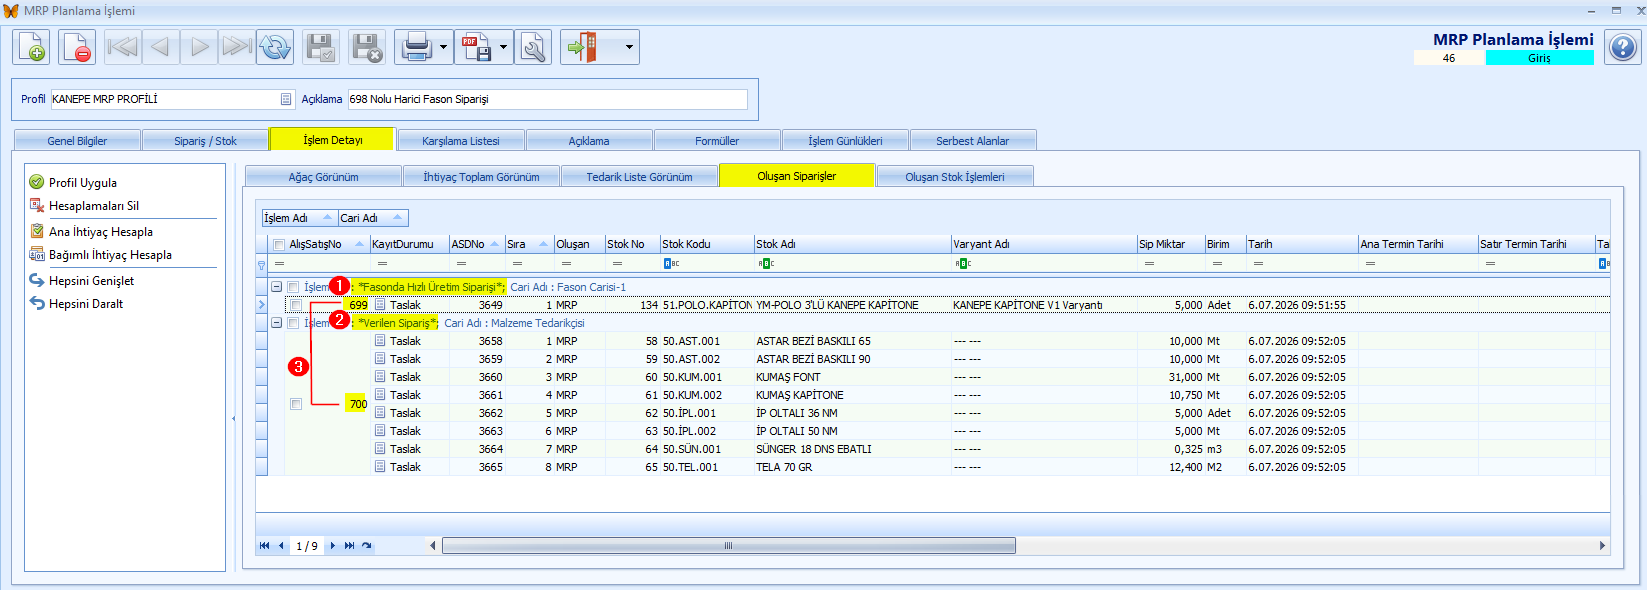
Task: Collapse the Fasonda Hızlı Üretim Siparişi group
Action: point(276,287)
